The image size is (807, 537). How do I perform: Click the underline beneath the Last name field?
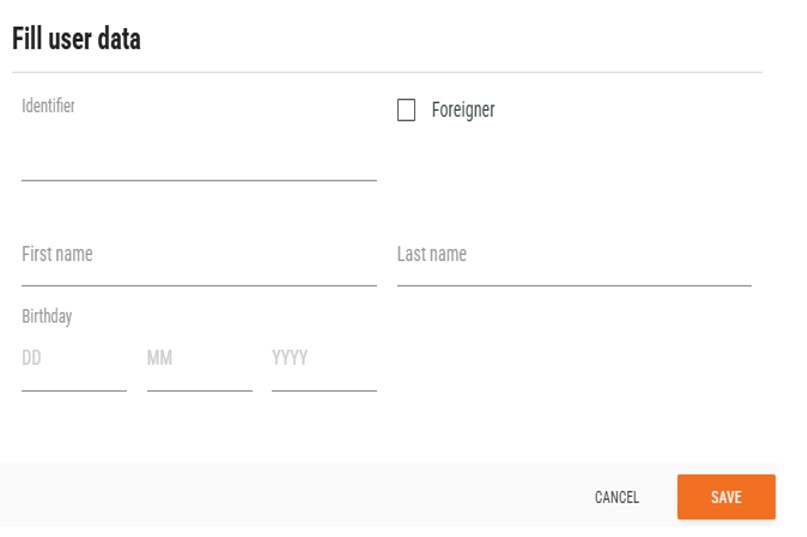pos(573,285)
